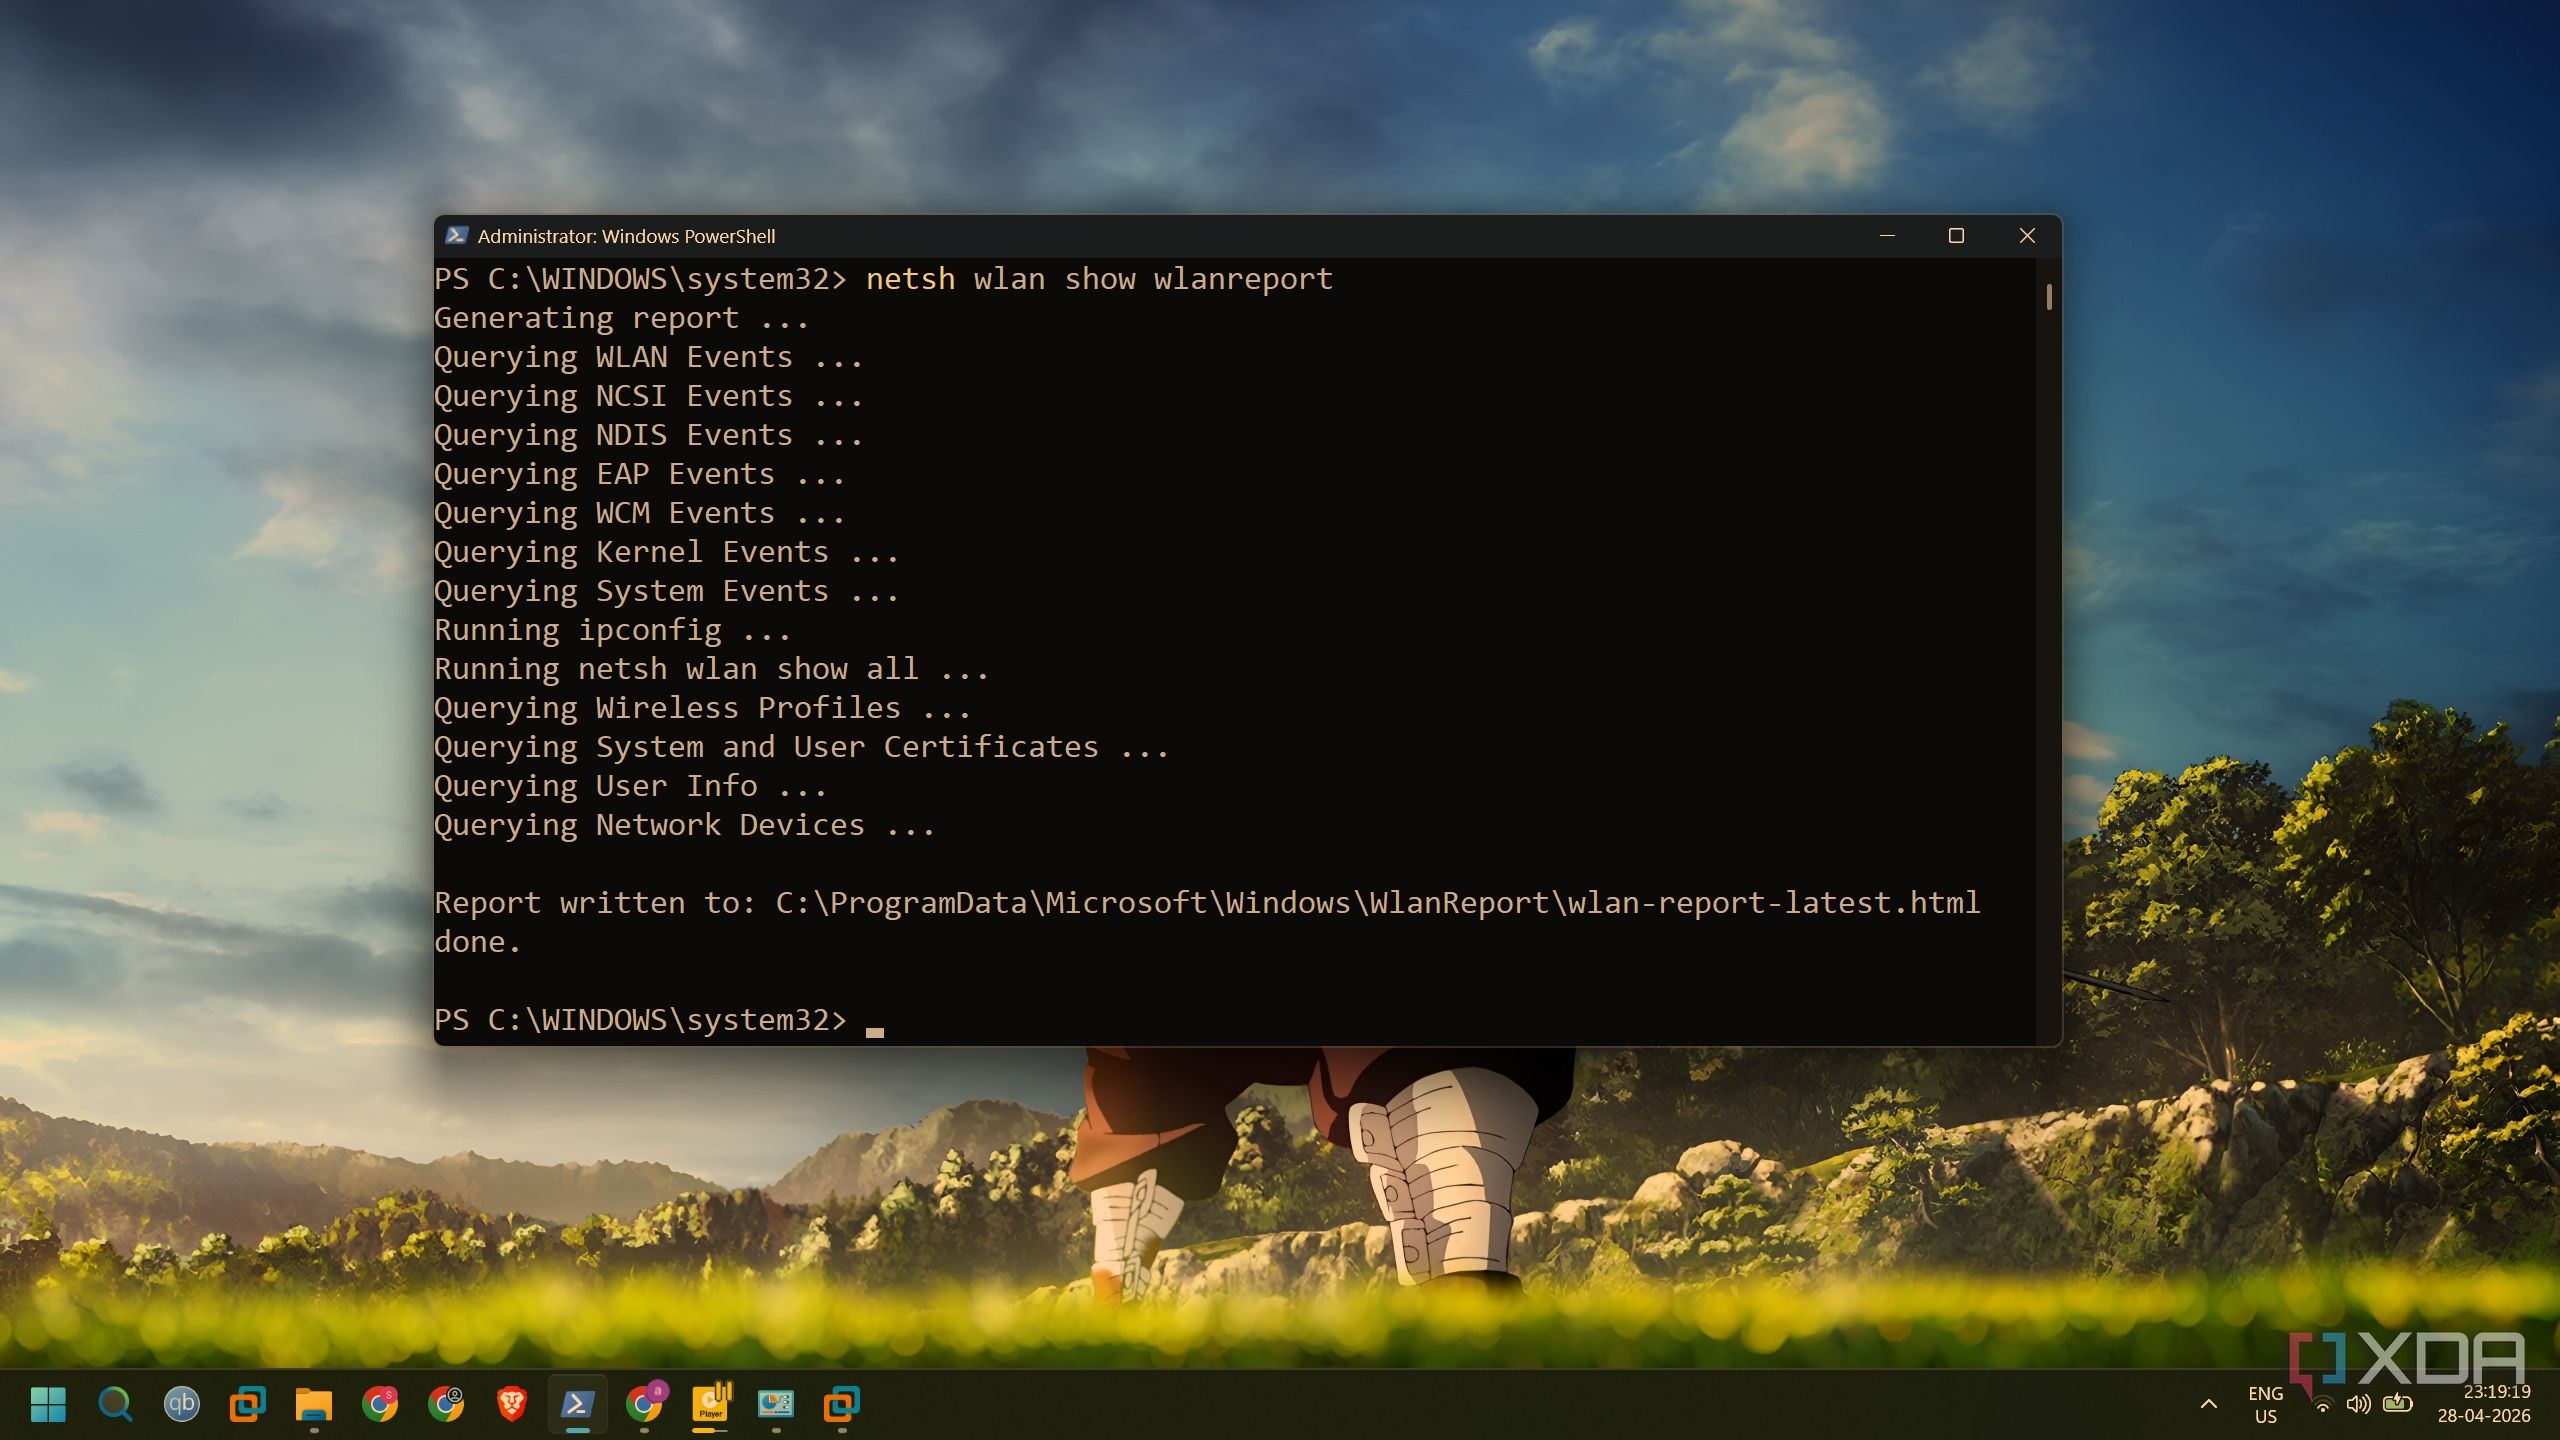Click the 'Administrator: Windows PowerShell' title text
Viewport: 2560px width, 1440px height.
pos(626,237)
